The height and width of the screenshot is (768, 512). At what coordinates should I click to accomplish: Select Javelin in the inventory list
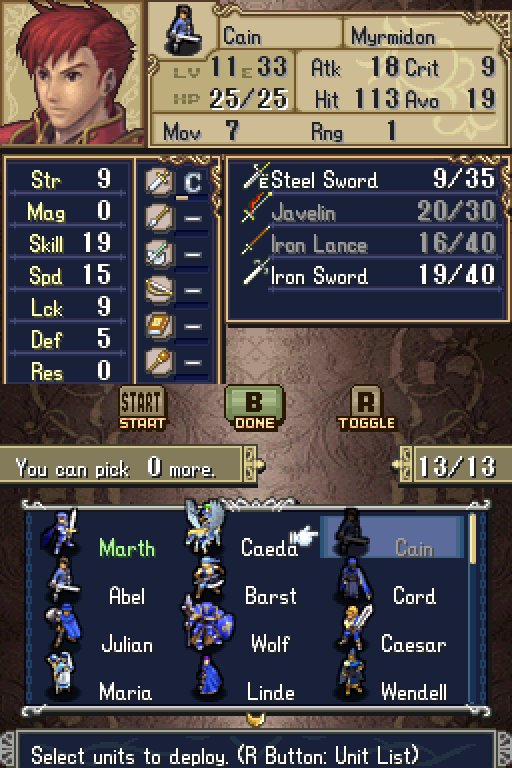(x=367, y=212)
